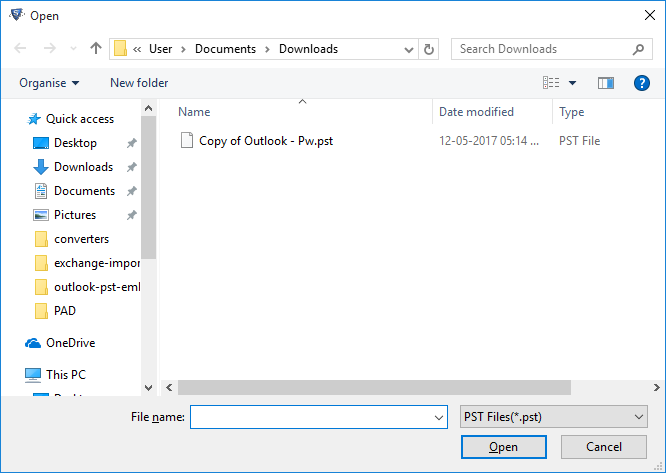Click the pin icon next to Downloads
Image resolution: width=667 pixels, height=474 pixels.
(131, 167)
